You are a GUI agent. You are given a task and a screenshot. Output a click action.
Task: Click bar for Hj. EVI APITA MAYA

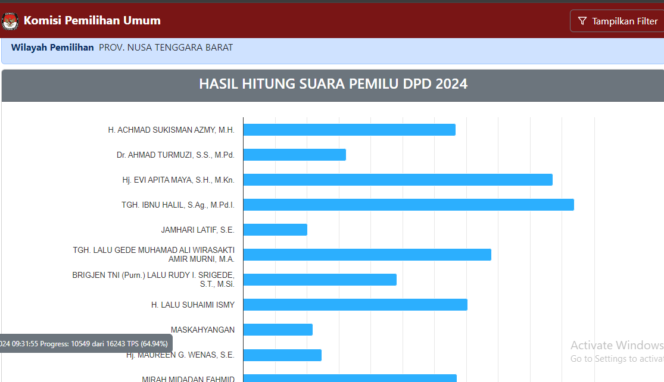pyautogui.click(x=398, y=180)
